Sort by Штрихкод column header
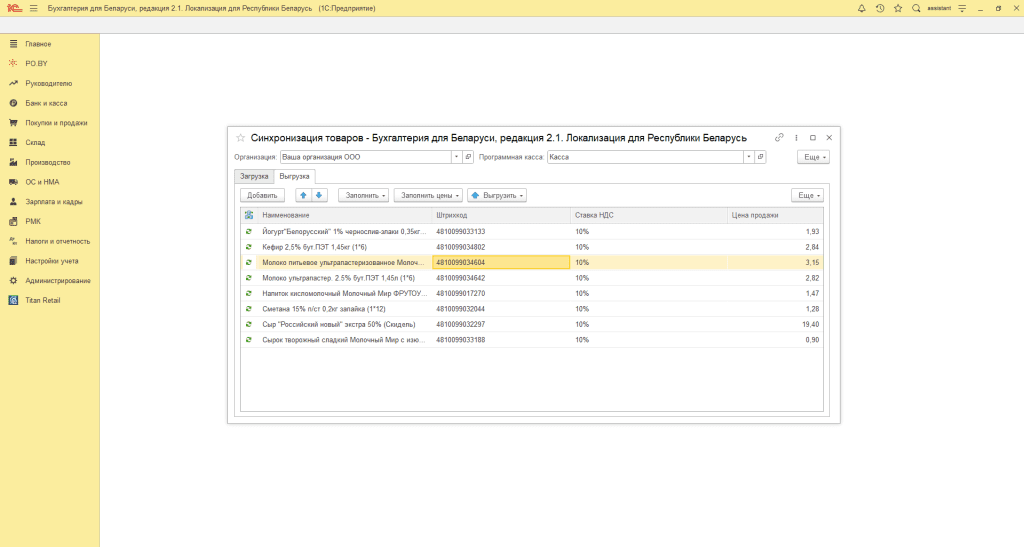Viewport: 1024px width, 547px height. click(501, 215)
